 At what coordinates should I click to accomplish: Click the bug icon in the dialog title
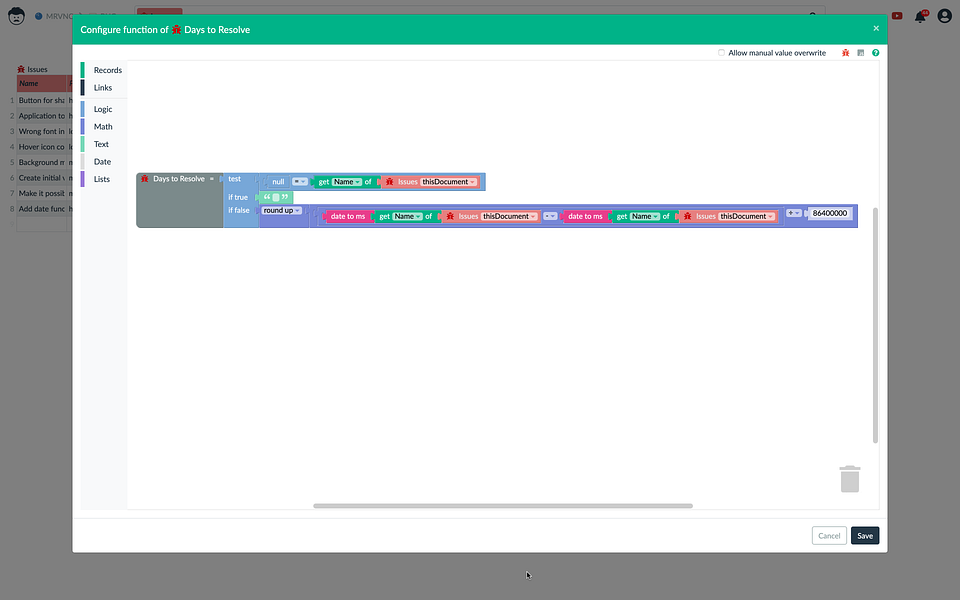pyautogui.click(x=176, y=29)
